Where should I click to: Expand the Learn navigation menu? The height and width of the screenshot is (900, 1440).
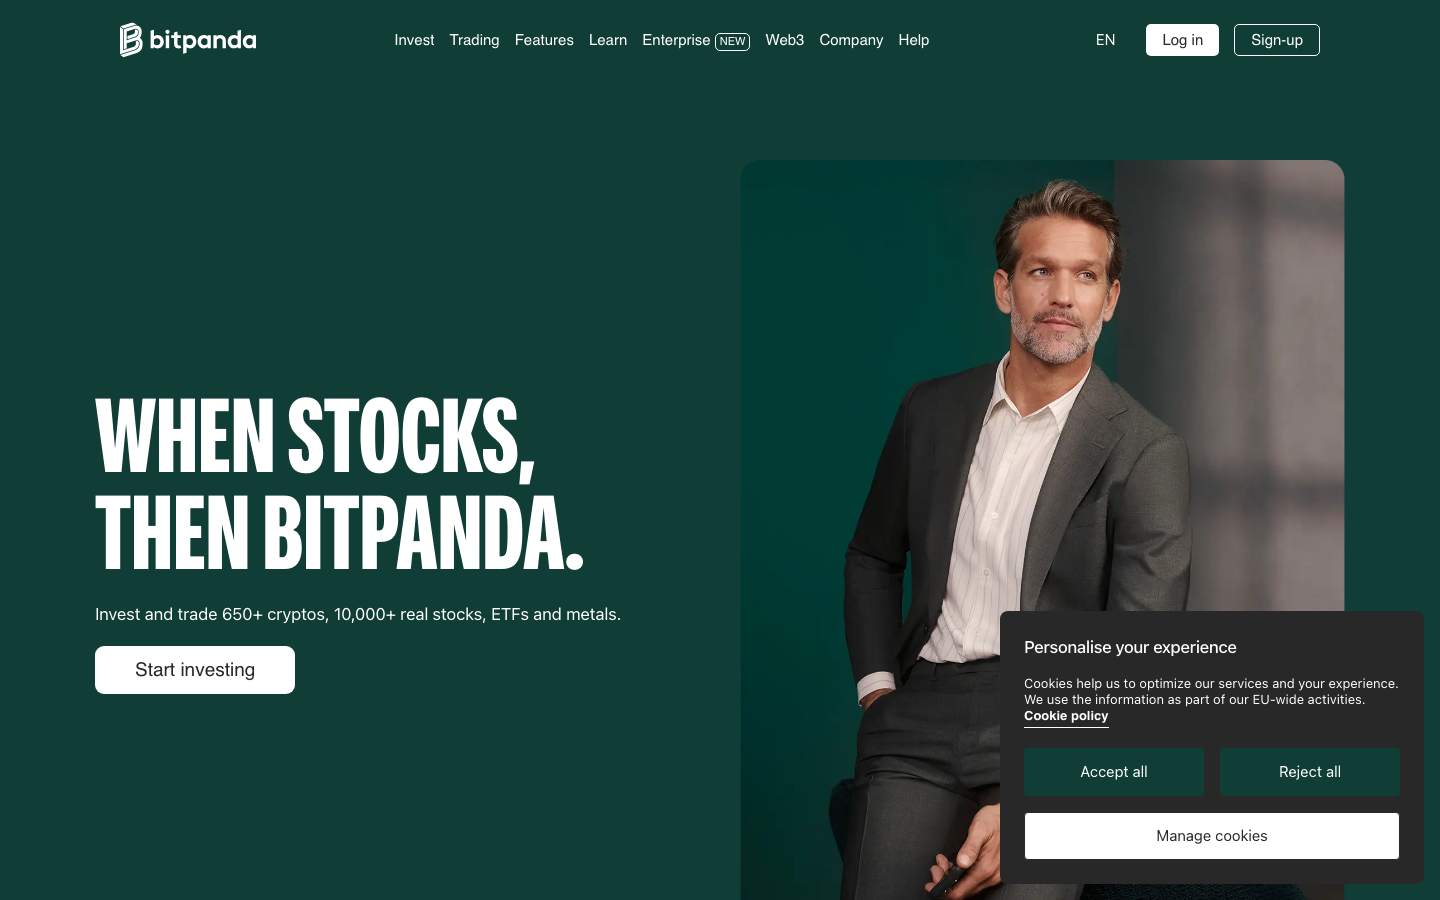(x=608, y=40)
